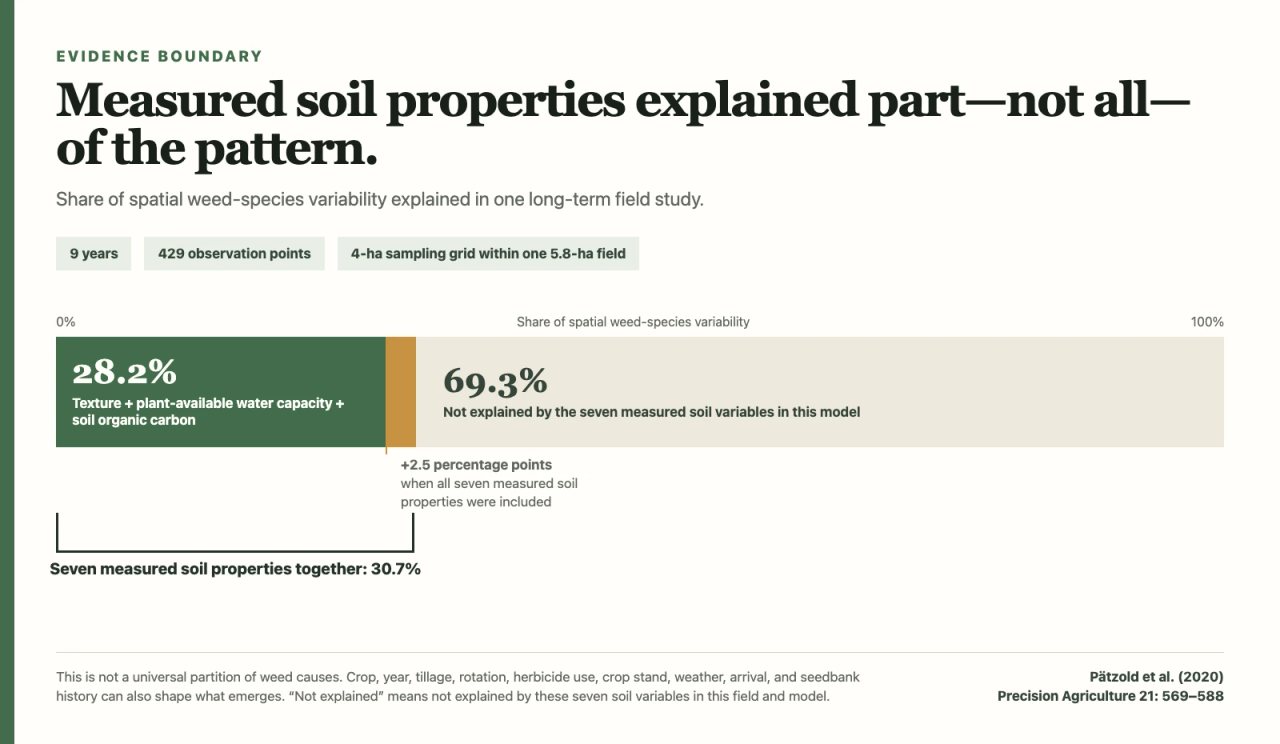Click the '+2.5 percentage points' annotation
Screen dimensions: 1280x744
[x=476, y=465]
